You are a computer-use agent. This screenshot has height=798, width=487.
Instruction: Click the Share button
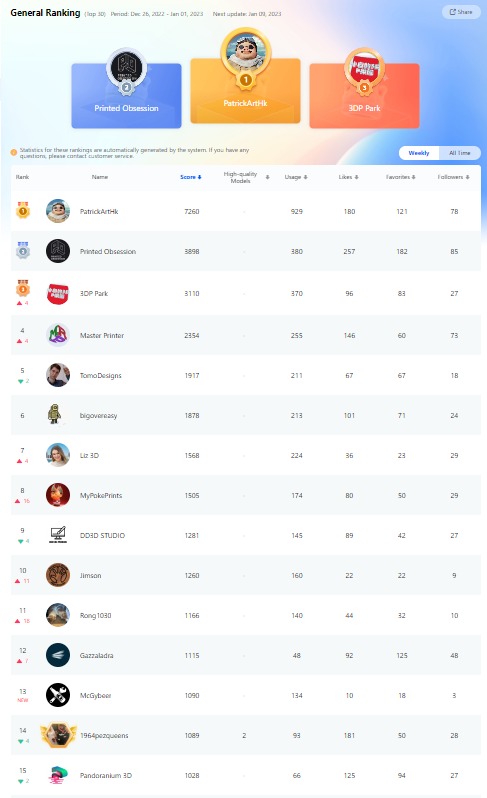tap(461, 12)
